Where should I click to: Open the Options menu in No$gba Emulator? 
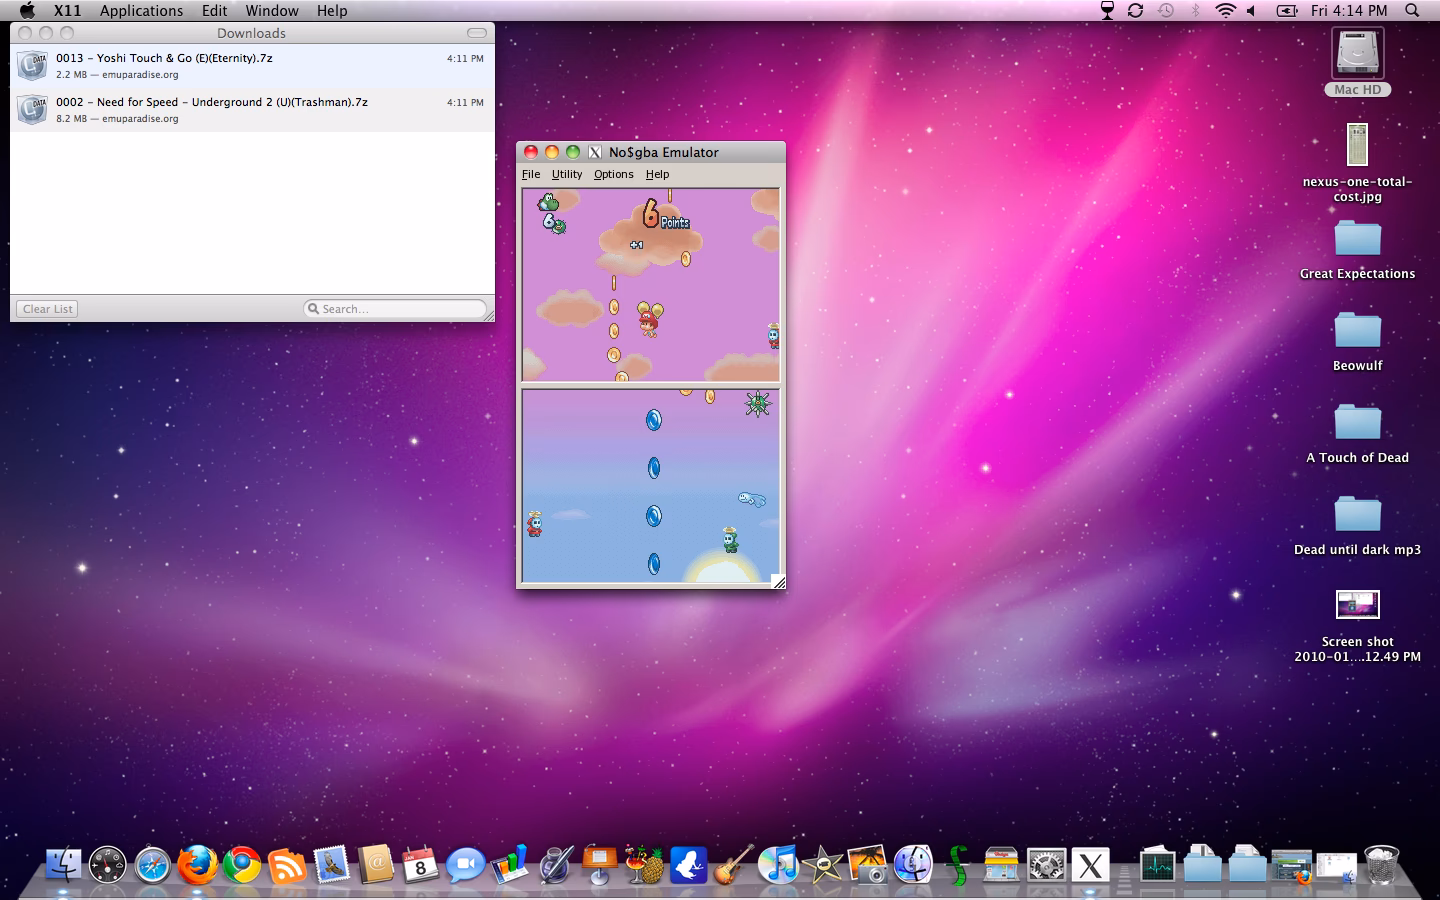613,174
